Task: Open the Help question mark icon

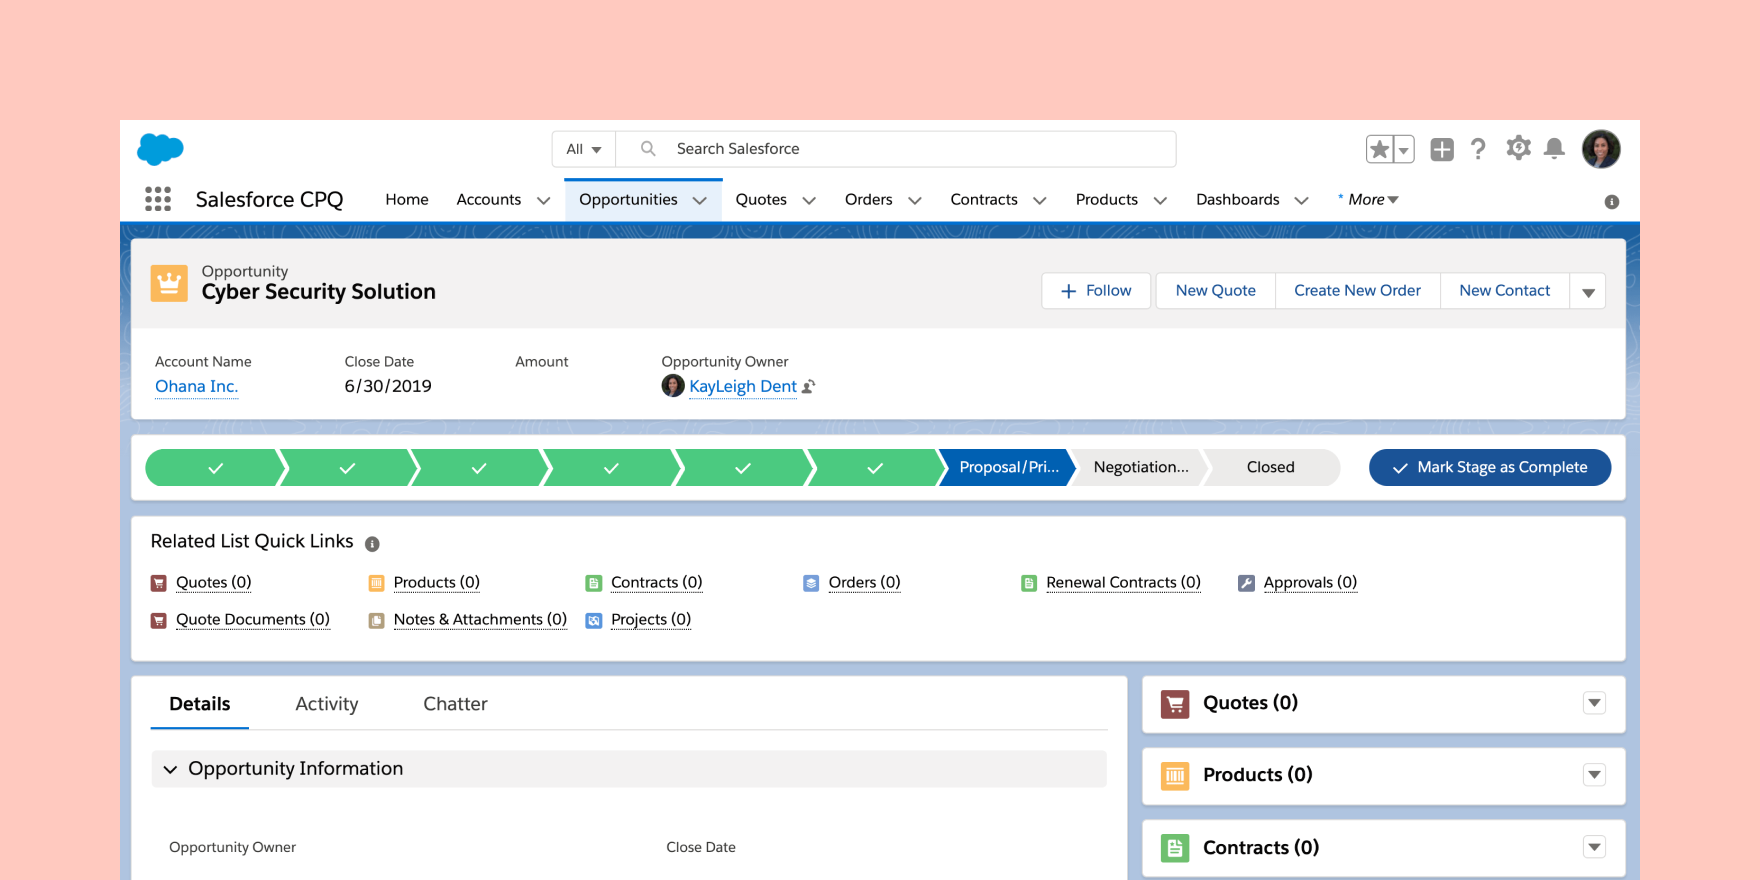Action: 1478,149
